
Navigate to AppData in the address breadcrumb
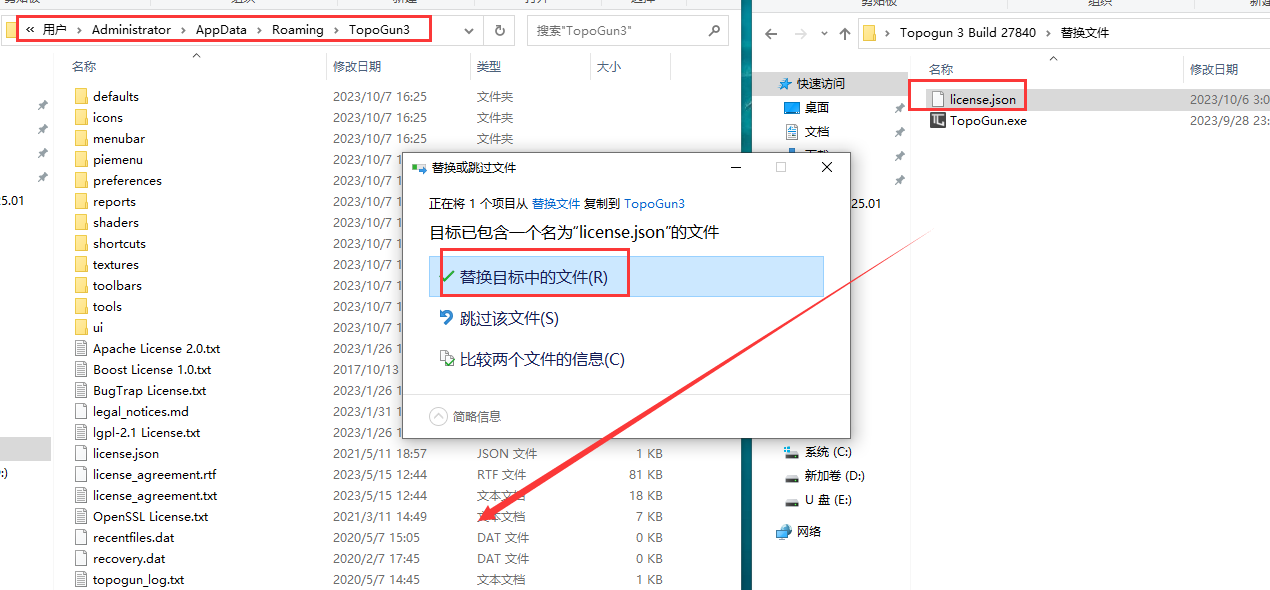coord(221,29)
